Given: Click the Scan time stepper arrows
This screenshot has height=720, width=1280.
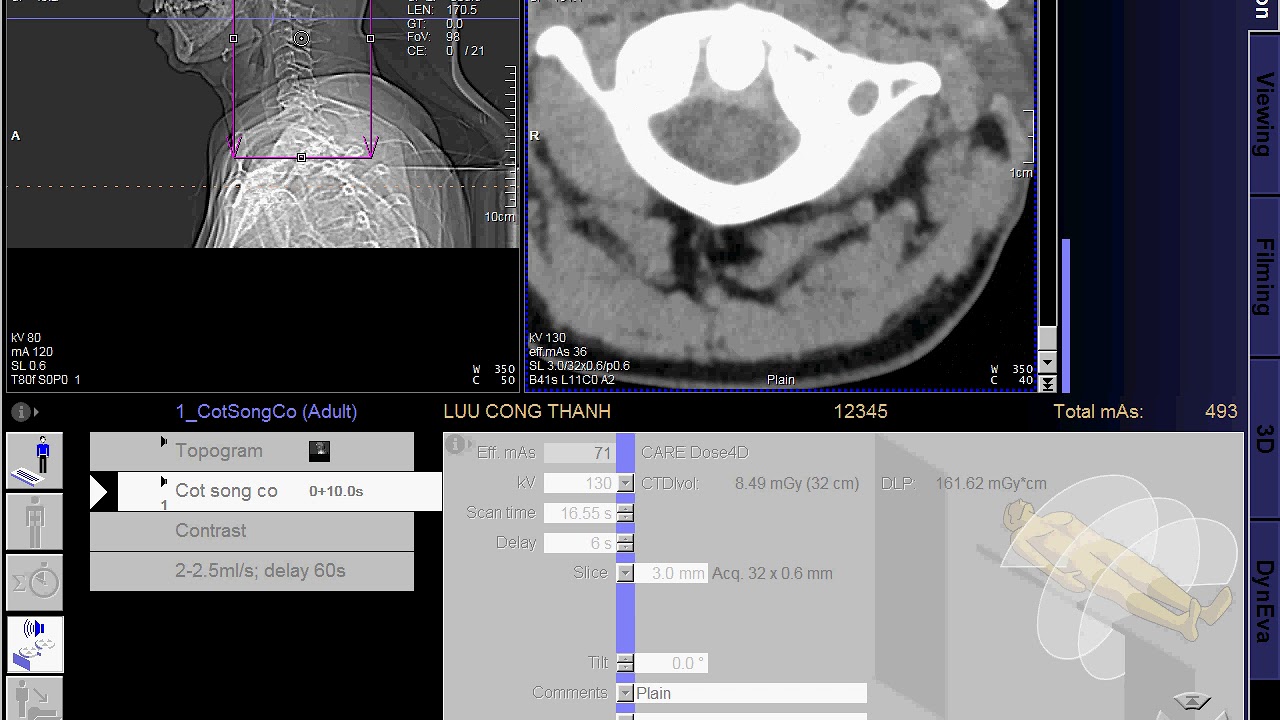Looking at the screenshot, I should [x=625, y=513].
